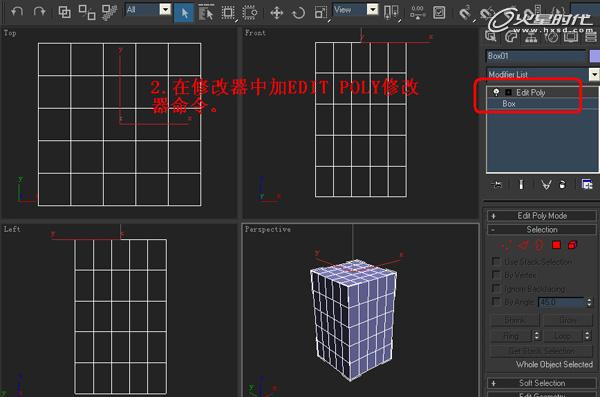This screenshot has height=397, width=600.
Task: Enable By Vertex checkbox
Action: click(496, 274)
